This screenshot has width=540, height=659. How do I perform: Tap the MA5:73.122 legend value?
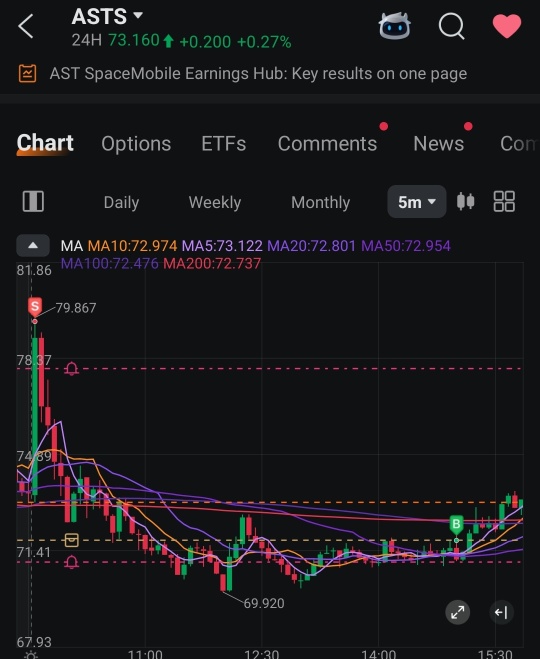[222, 246]
